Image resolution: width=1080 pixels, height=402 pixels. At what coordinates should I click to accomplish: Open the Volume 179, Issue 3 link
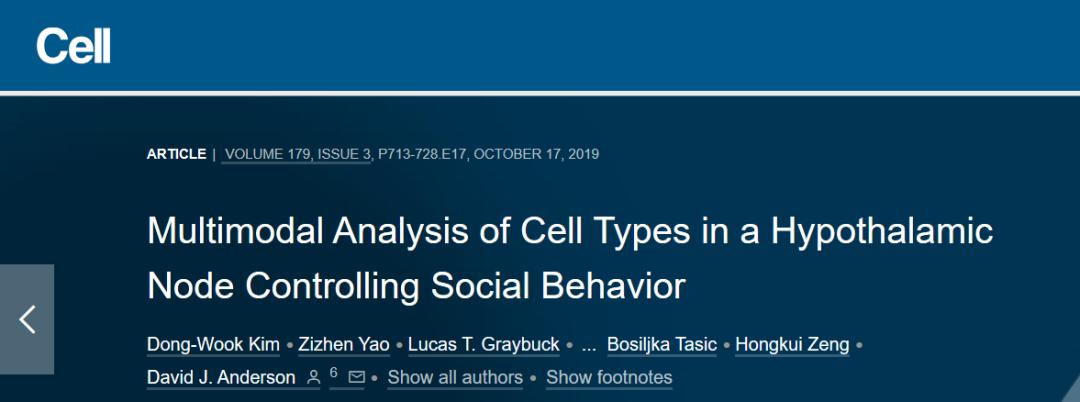(x=299, y=154)
